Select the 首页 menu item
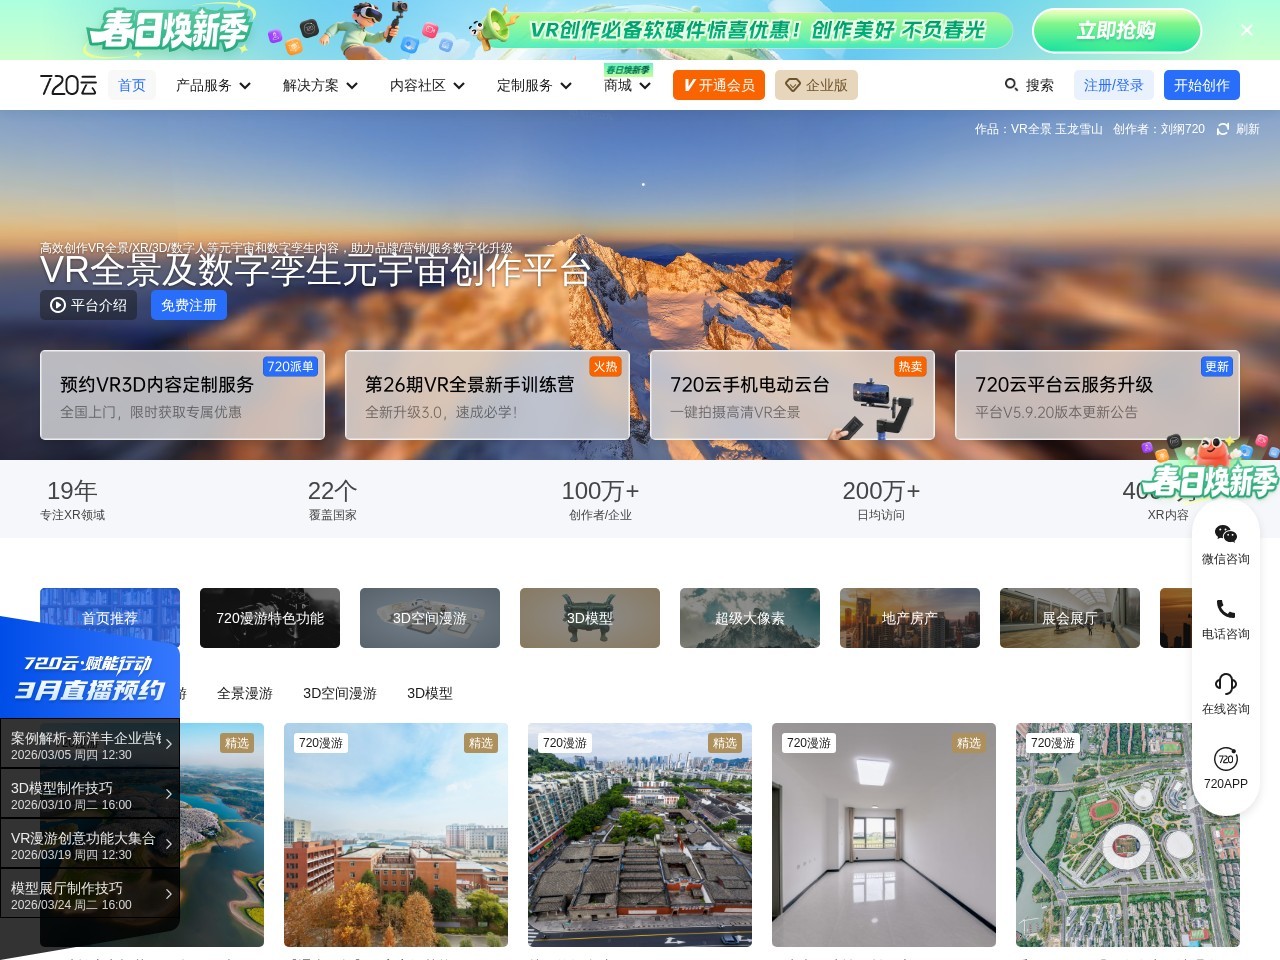 click(x=131, y=85)
